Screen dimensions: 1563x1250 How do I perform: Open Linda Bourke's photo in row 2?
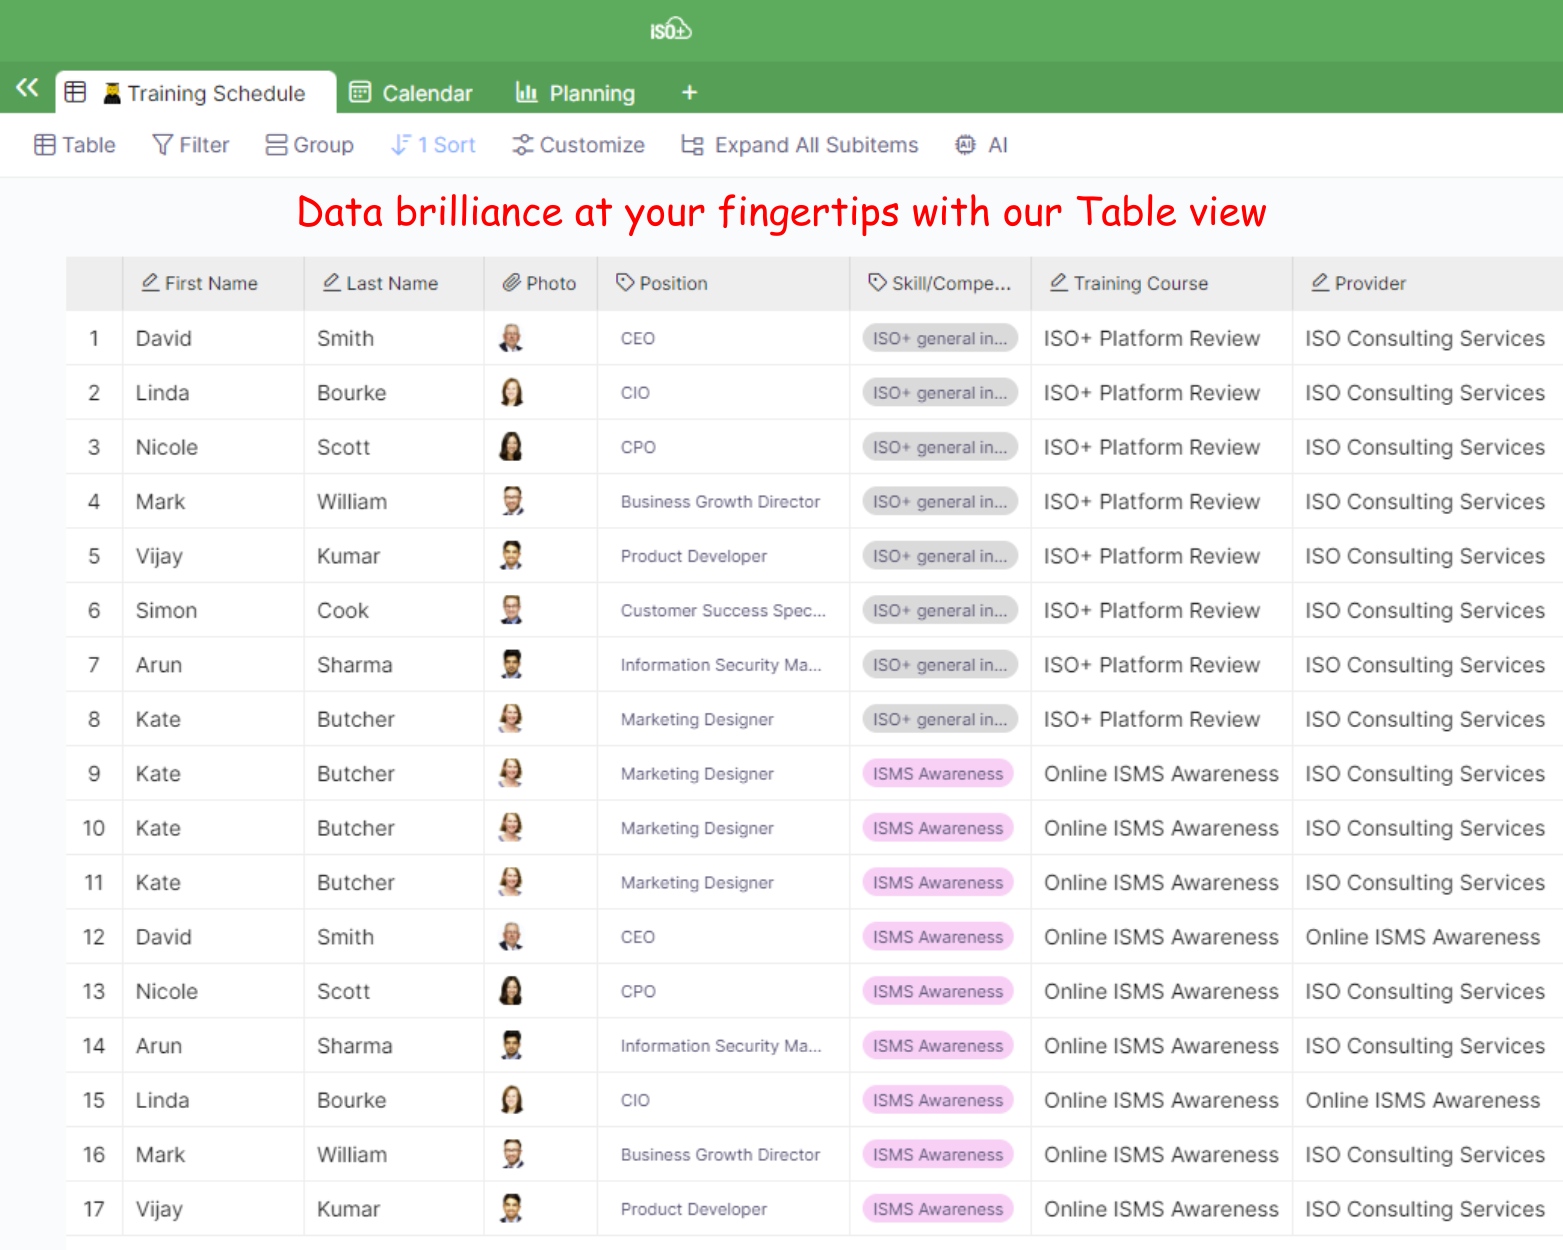(511, 393)
